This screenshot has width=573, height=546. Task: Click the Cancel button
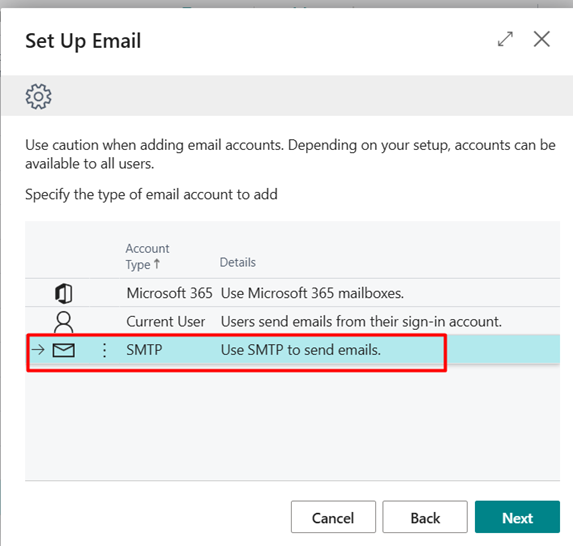(x=333, y=517)
